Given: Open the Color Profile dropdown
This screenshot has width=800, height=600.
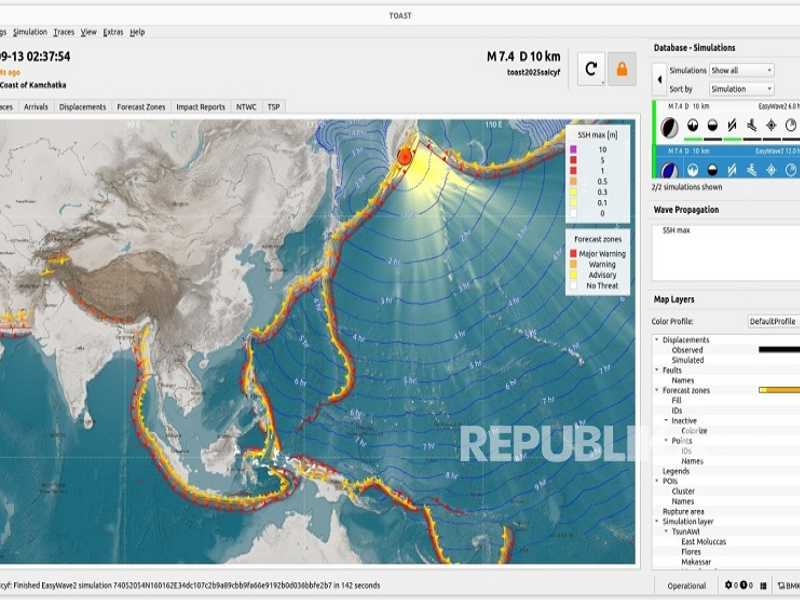Looking at the screenshot, I should coord(774,321).
